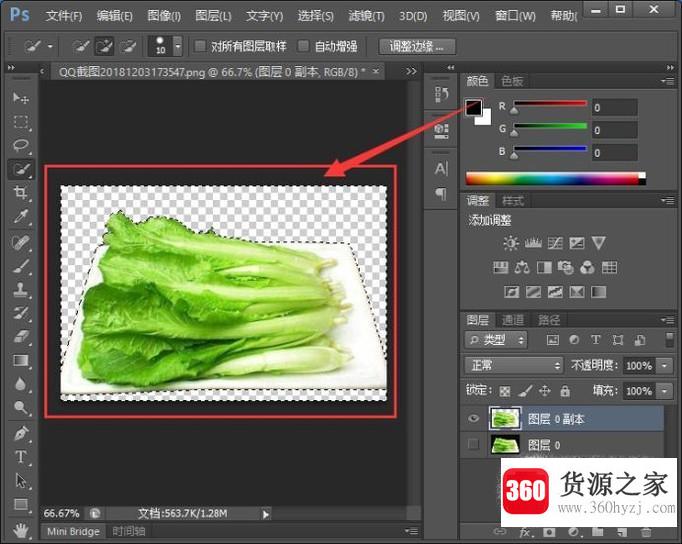682x544 pixels.
Task: Enable 对所有图层取样 checkbox
Action: tap(200, 46)
